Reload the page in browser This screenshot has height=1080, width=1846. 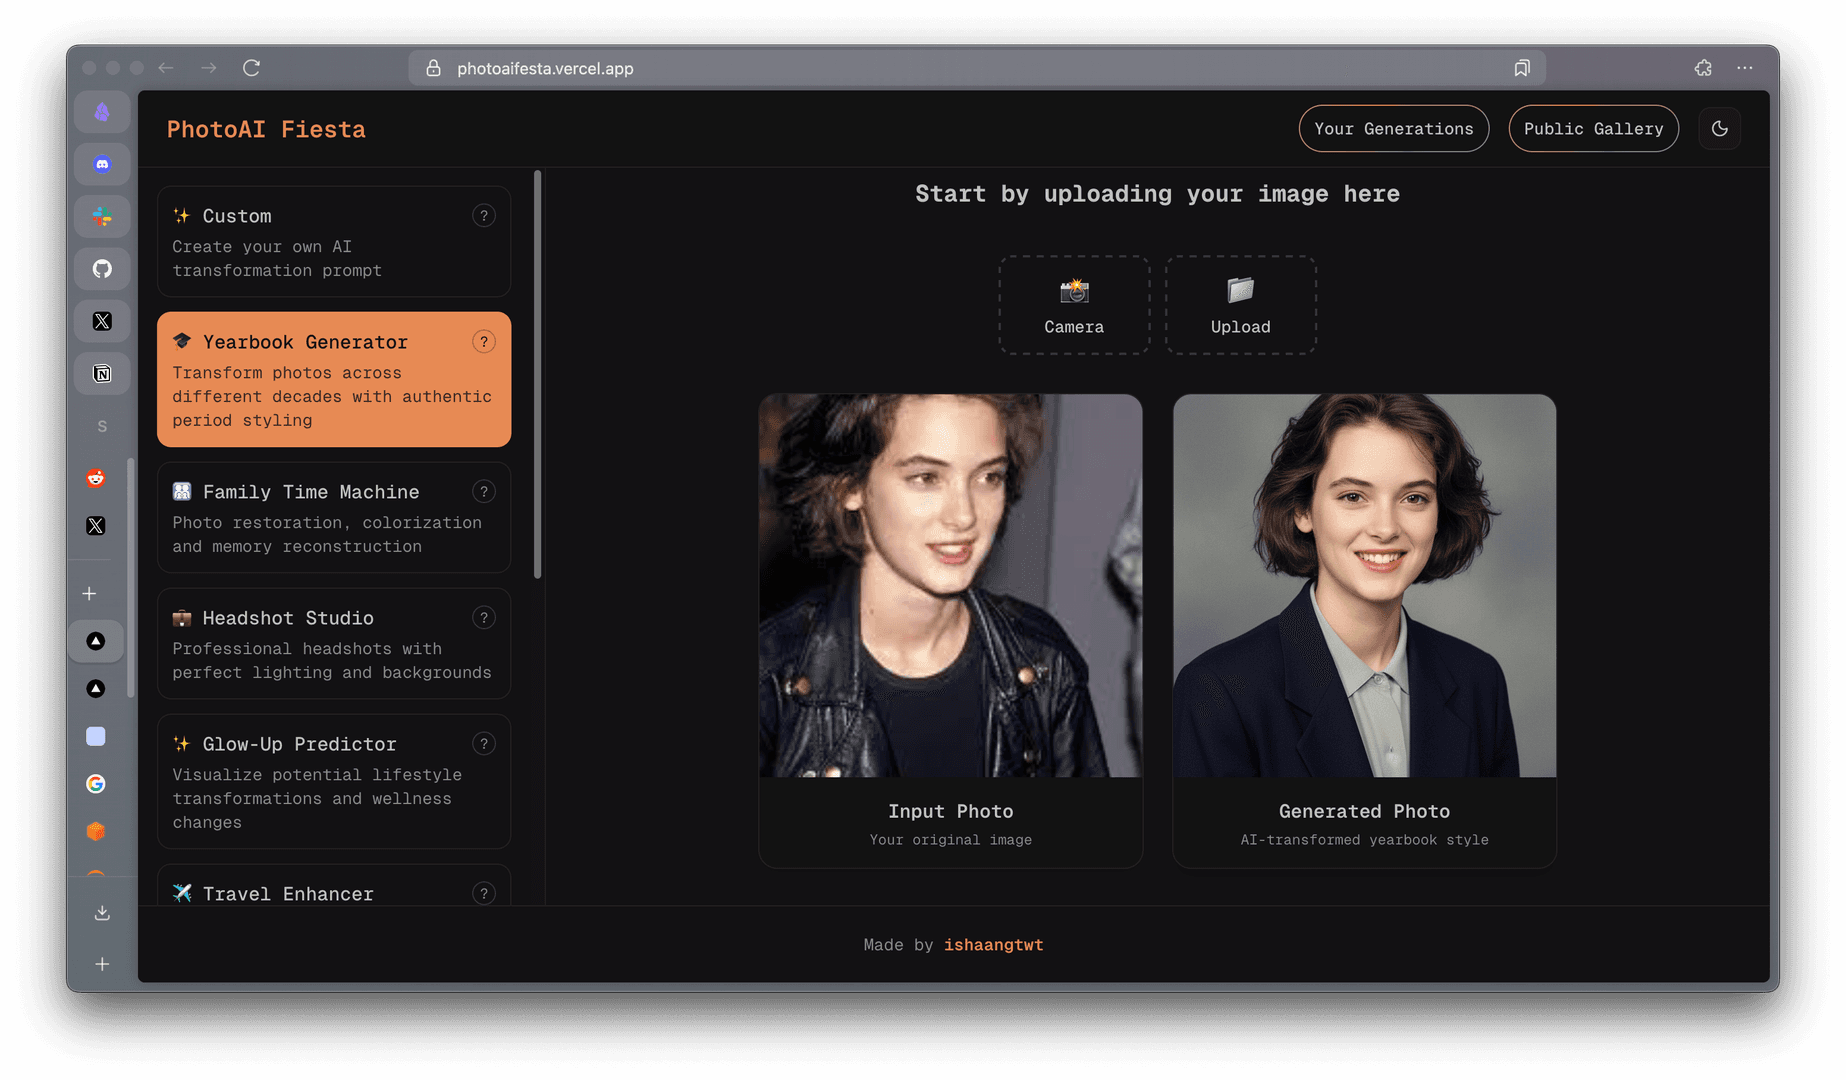click(252, 68)
